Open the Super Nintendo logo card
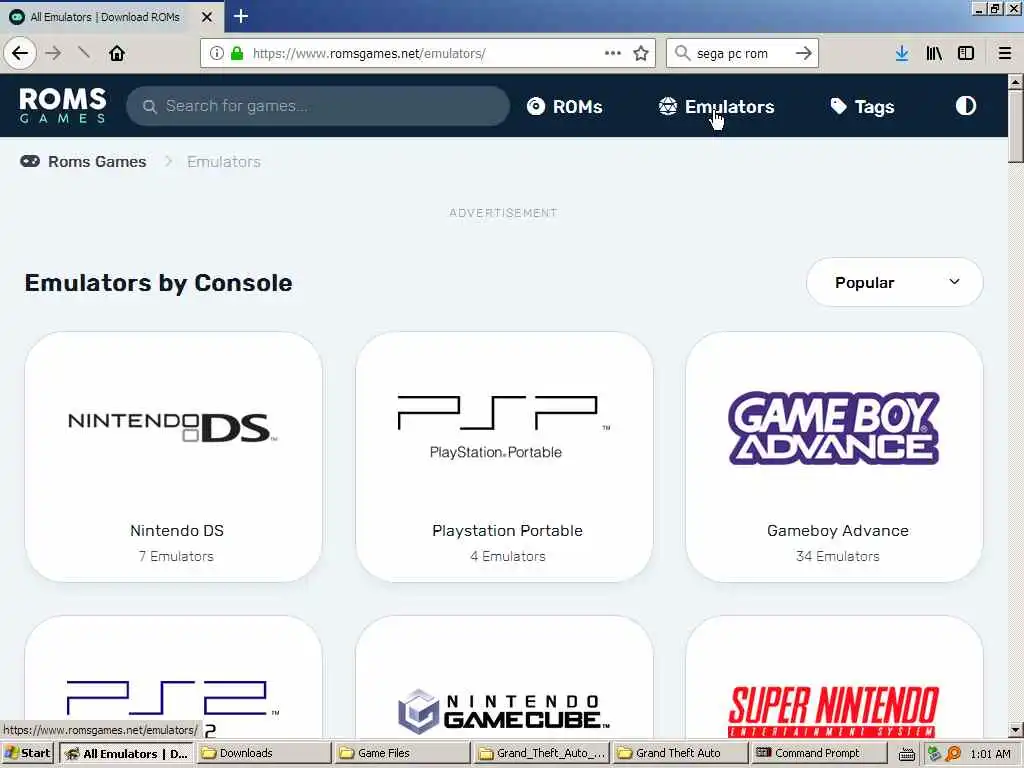The width and height of the screenshot is (1024, 768). coord(834,677)
